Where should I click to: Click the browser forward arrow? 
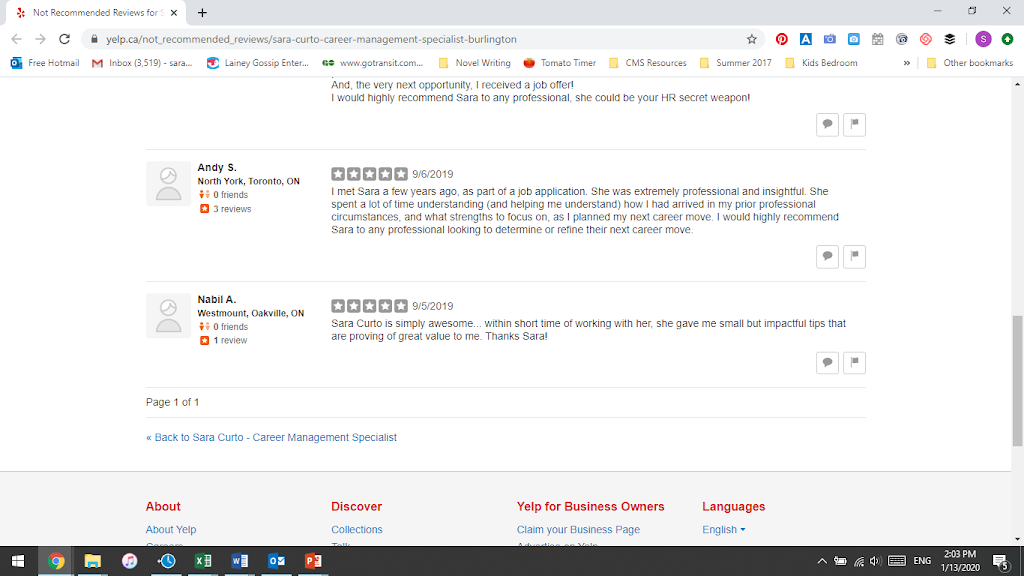(x=40, y=39)
